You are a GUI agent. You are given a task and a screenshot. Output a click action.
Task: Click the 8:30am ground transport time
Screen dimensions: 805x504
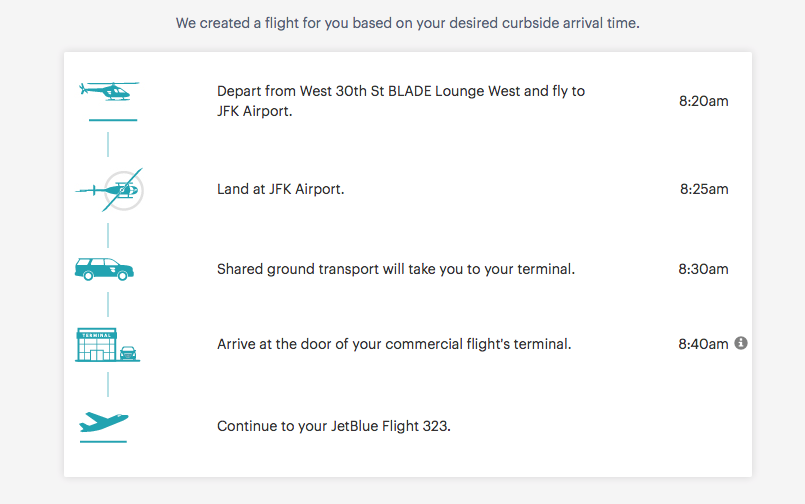(703, 269)
